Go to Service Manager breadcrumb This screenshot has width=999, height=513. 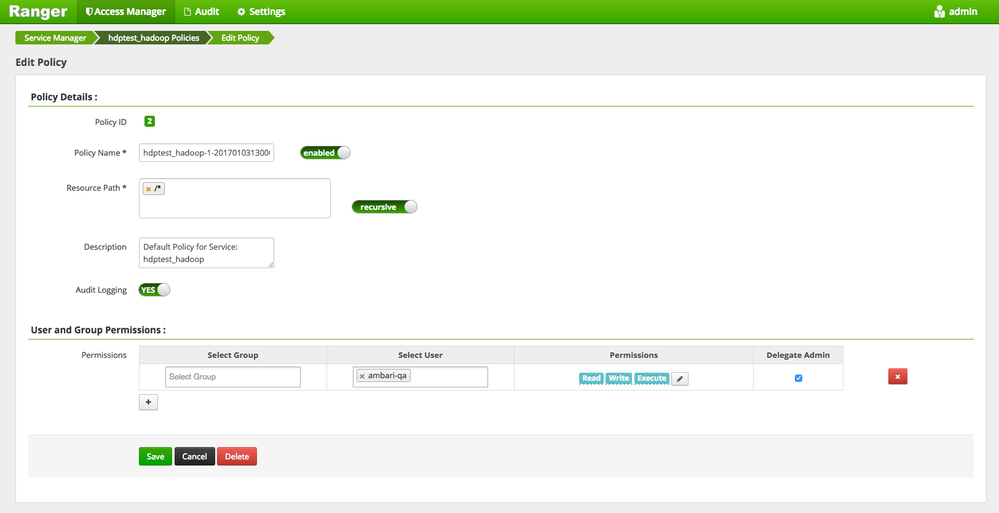click(55, 38)
